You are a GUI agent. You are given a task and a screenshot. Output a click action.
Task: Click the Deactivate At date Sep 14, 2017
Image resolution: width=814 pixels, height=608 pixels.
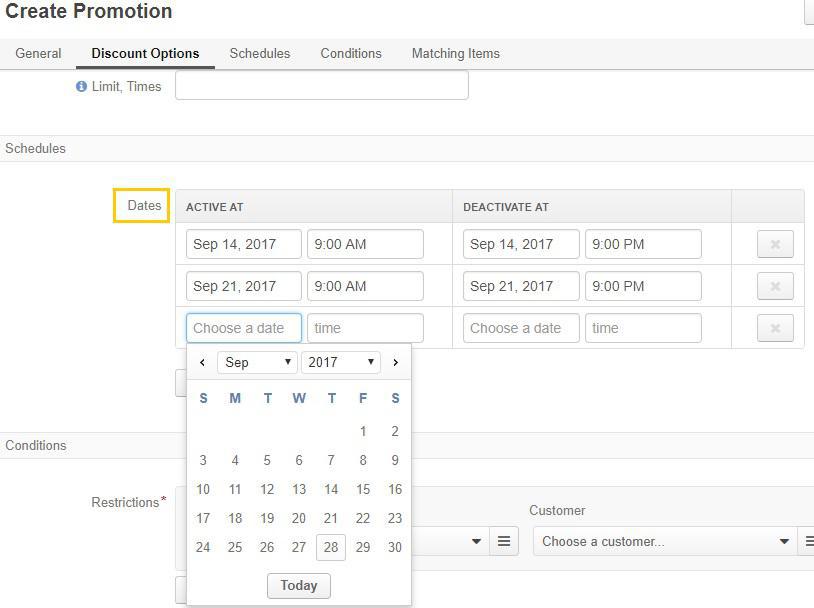tap(521, 244)
